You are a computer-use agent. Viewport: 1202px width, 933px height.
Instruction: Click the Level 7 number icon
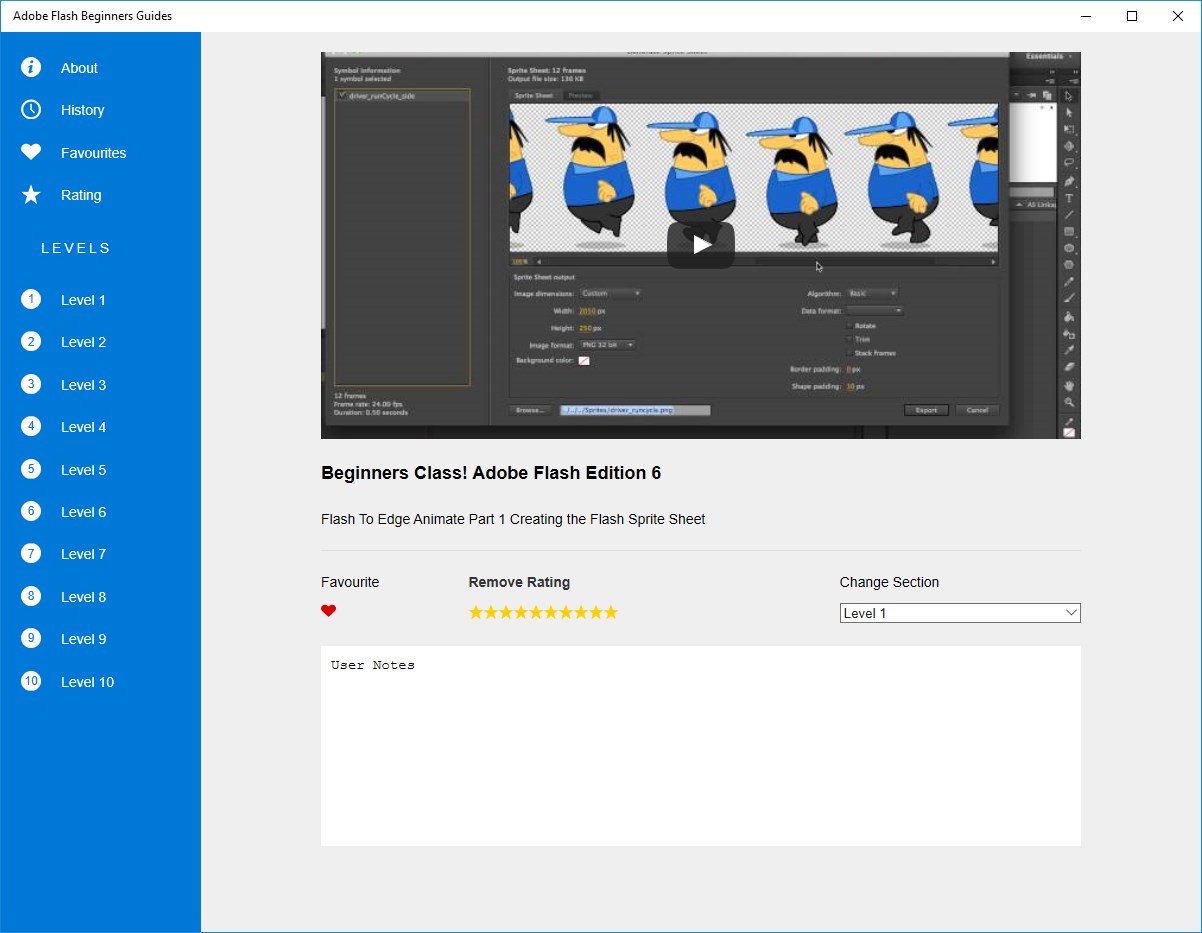(31, 554)
